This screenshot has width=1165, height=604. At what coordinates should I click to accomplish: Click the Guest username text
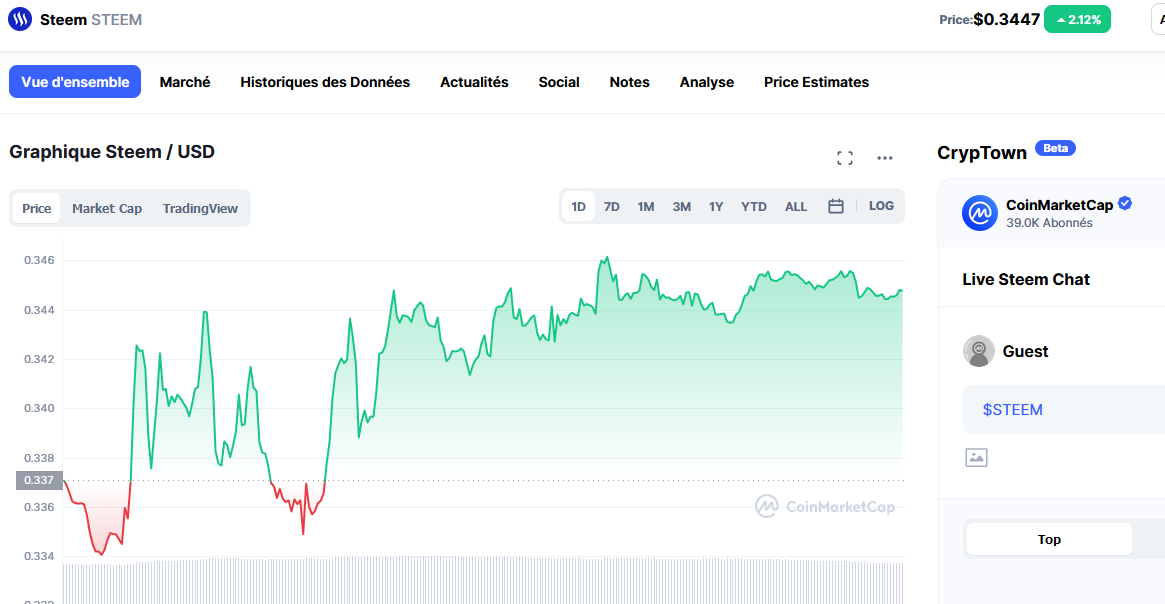(x=1025, y=351)
